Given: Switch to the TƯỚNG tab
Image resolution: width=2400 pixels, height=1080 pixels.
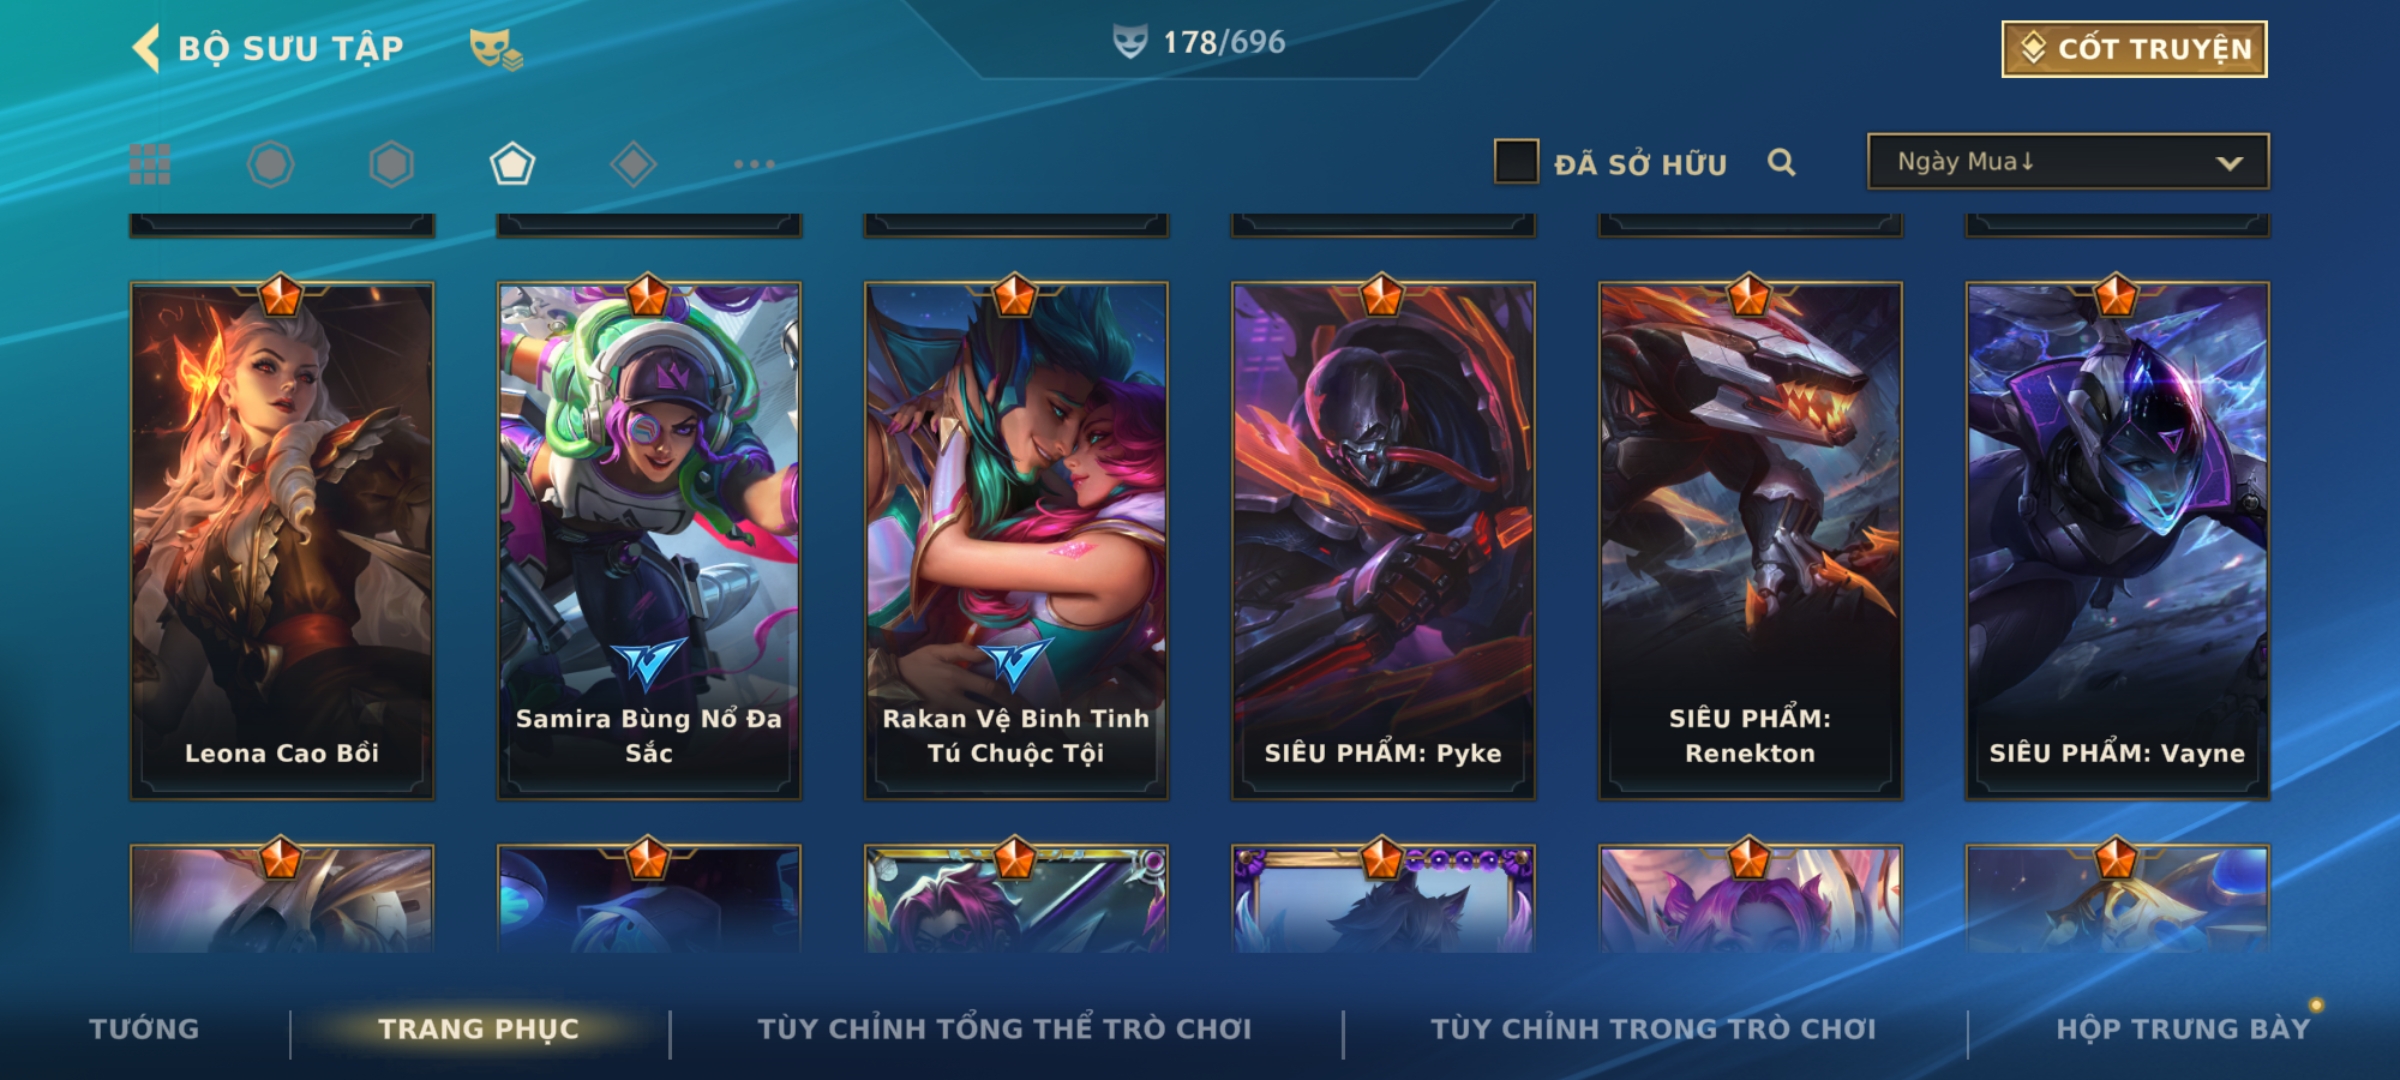Looking at the screenshot, I should pos(144,1028).
